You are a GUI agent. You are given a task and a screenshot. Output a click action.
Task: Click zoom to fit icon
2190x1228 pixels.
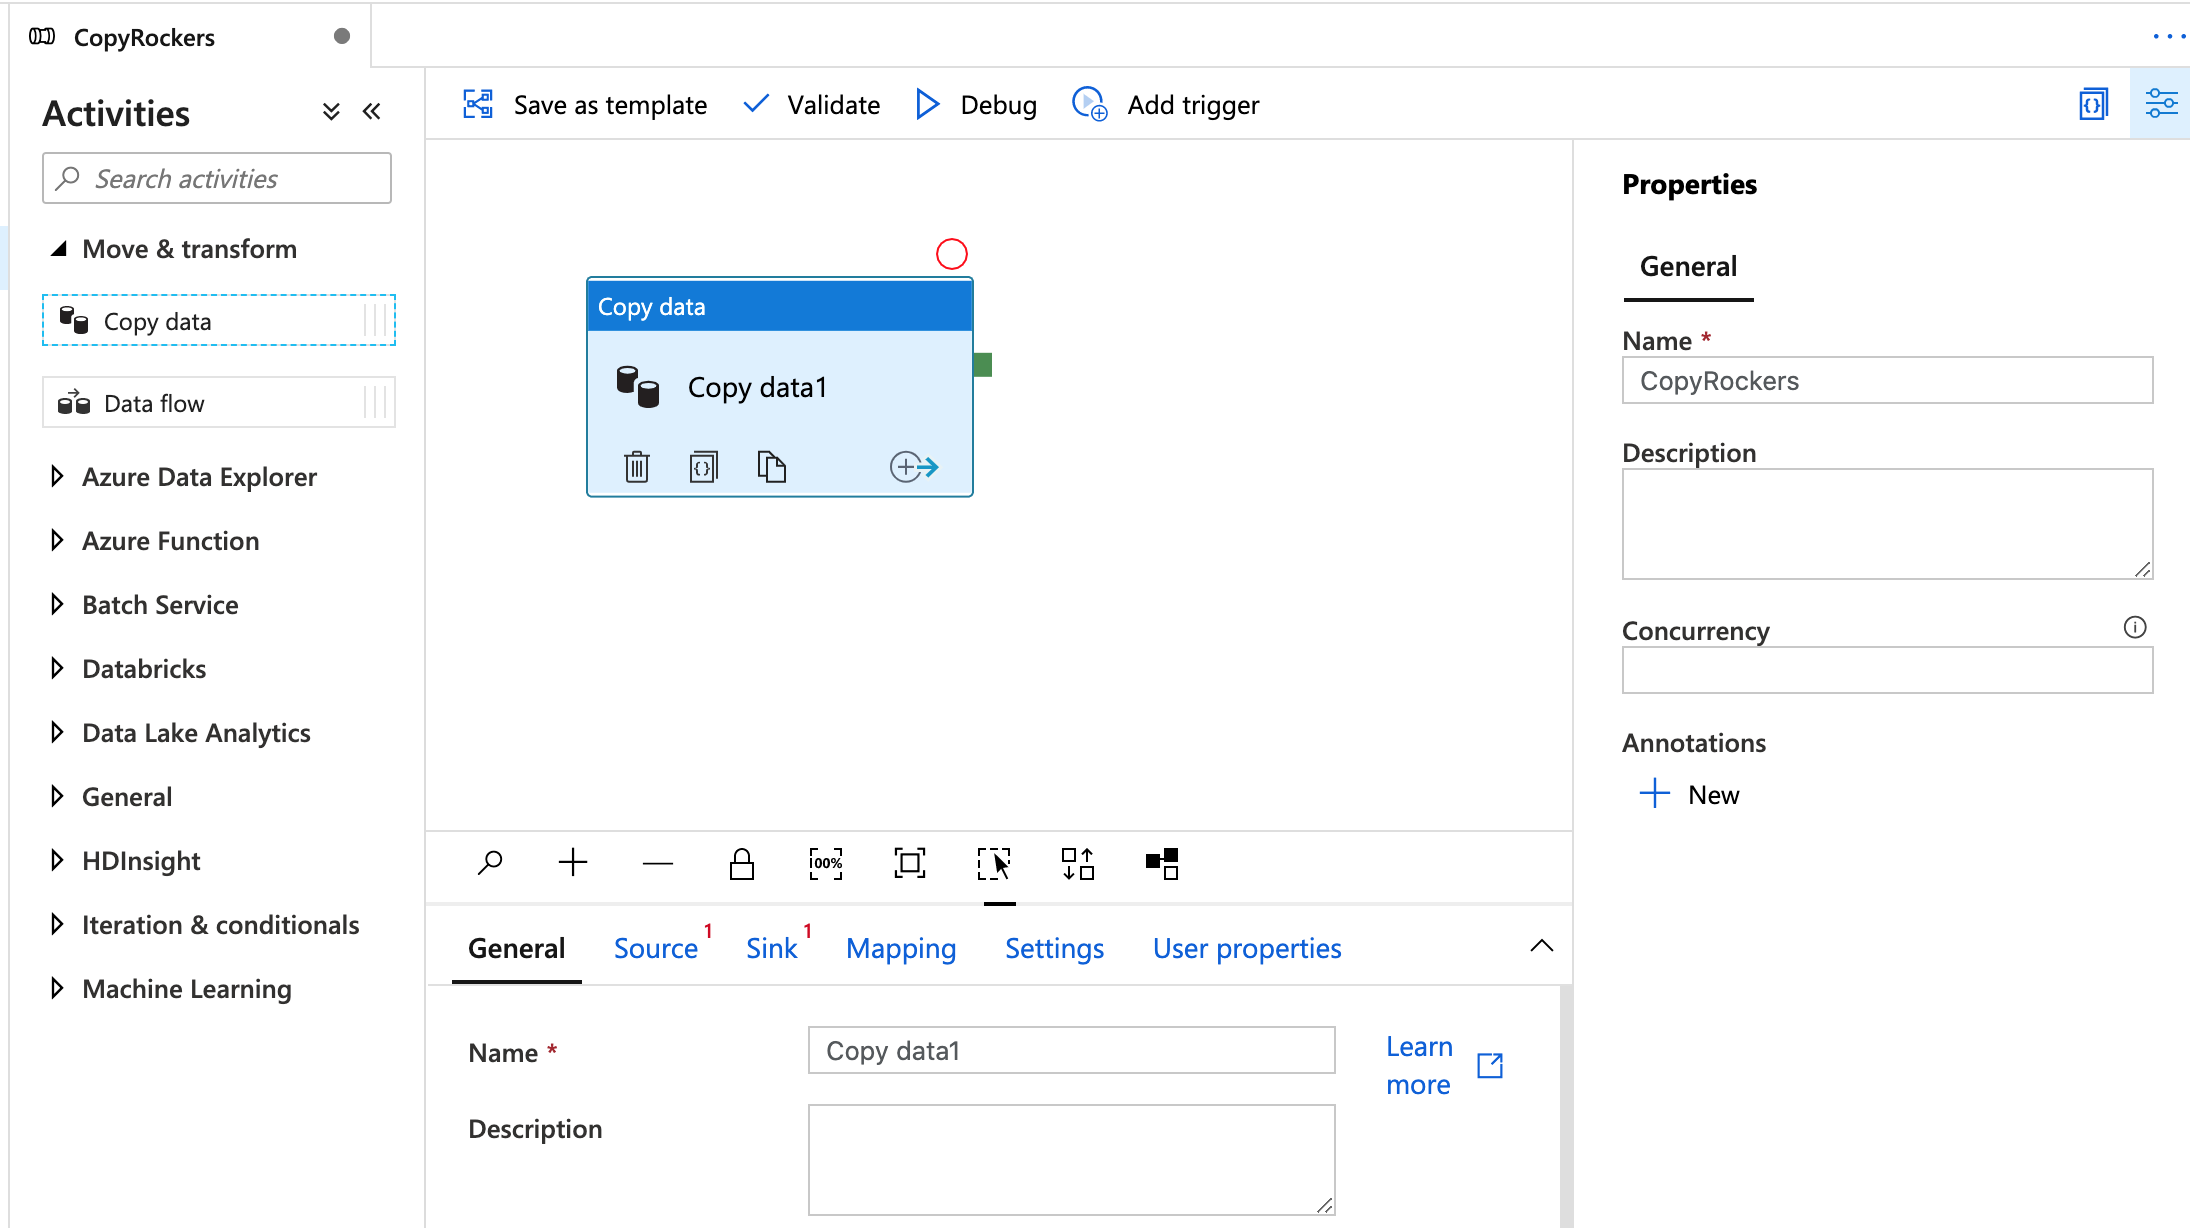(x=909, y=862)
